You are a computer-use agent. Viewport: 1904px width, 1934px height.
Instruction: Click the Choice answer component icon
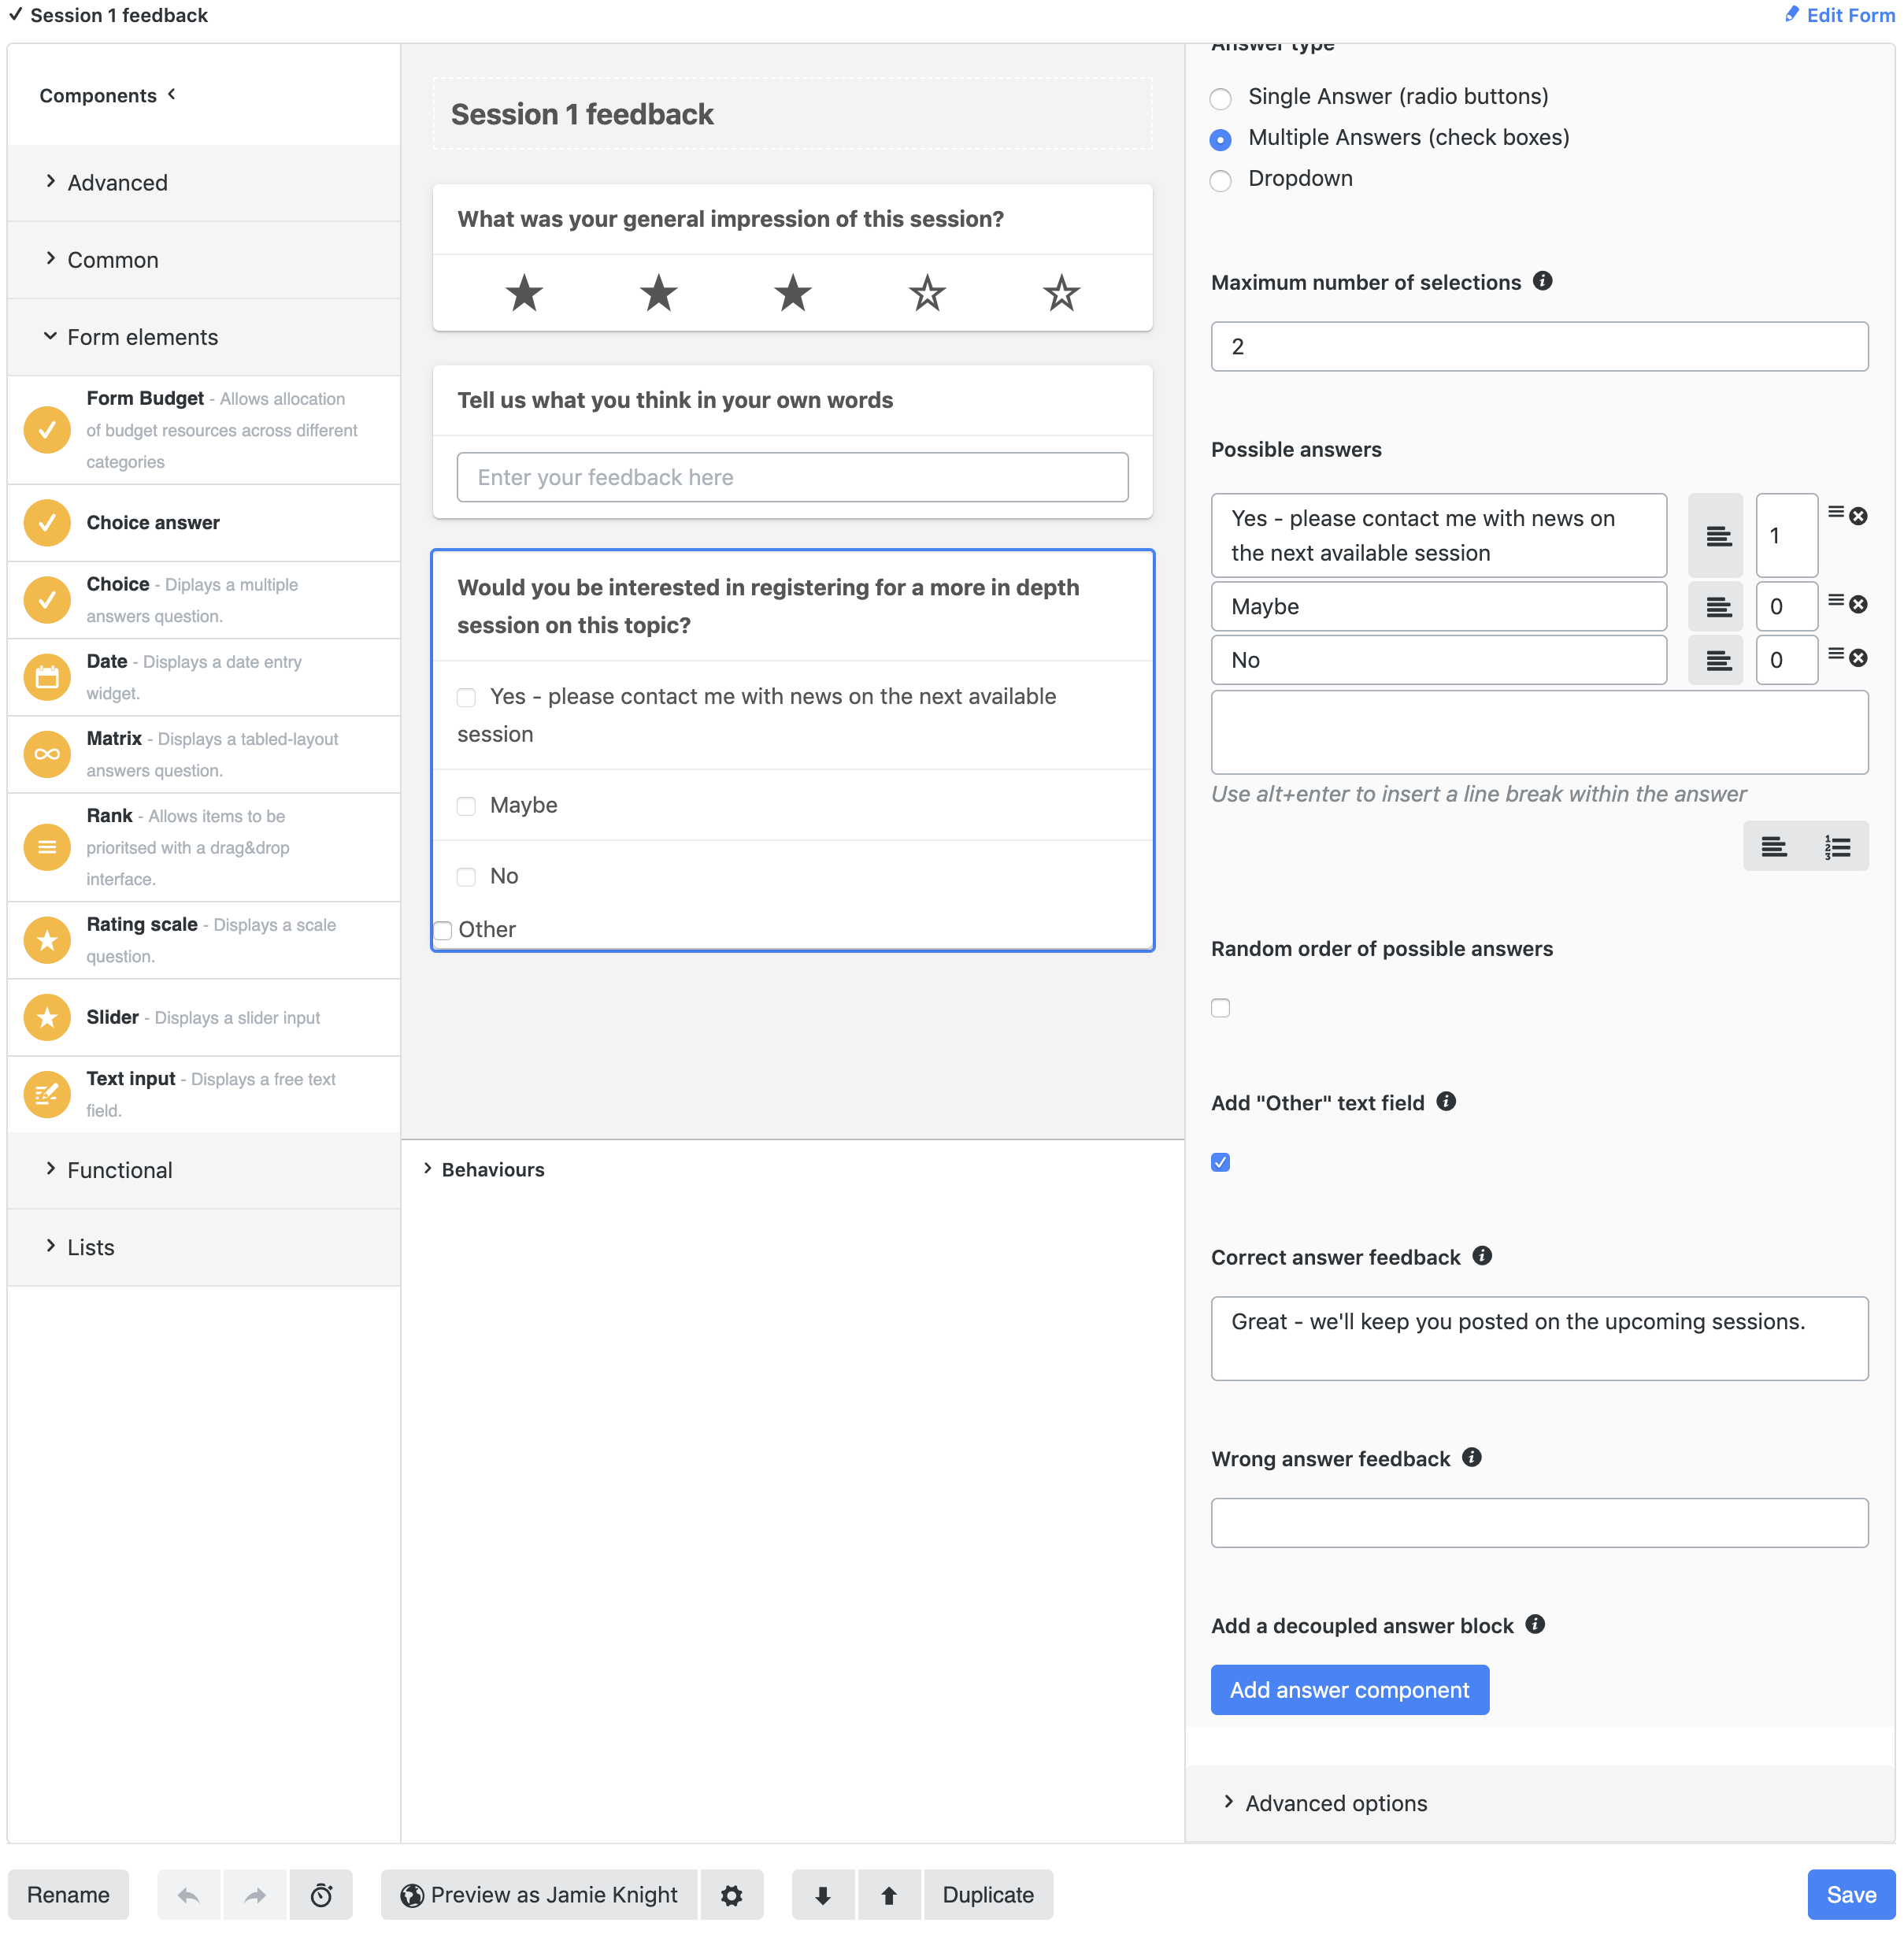(x=47, y=523)
